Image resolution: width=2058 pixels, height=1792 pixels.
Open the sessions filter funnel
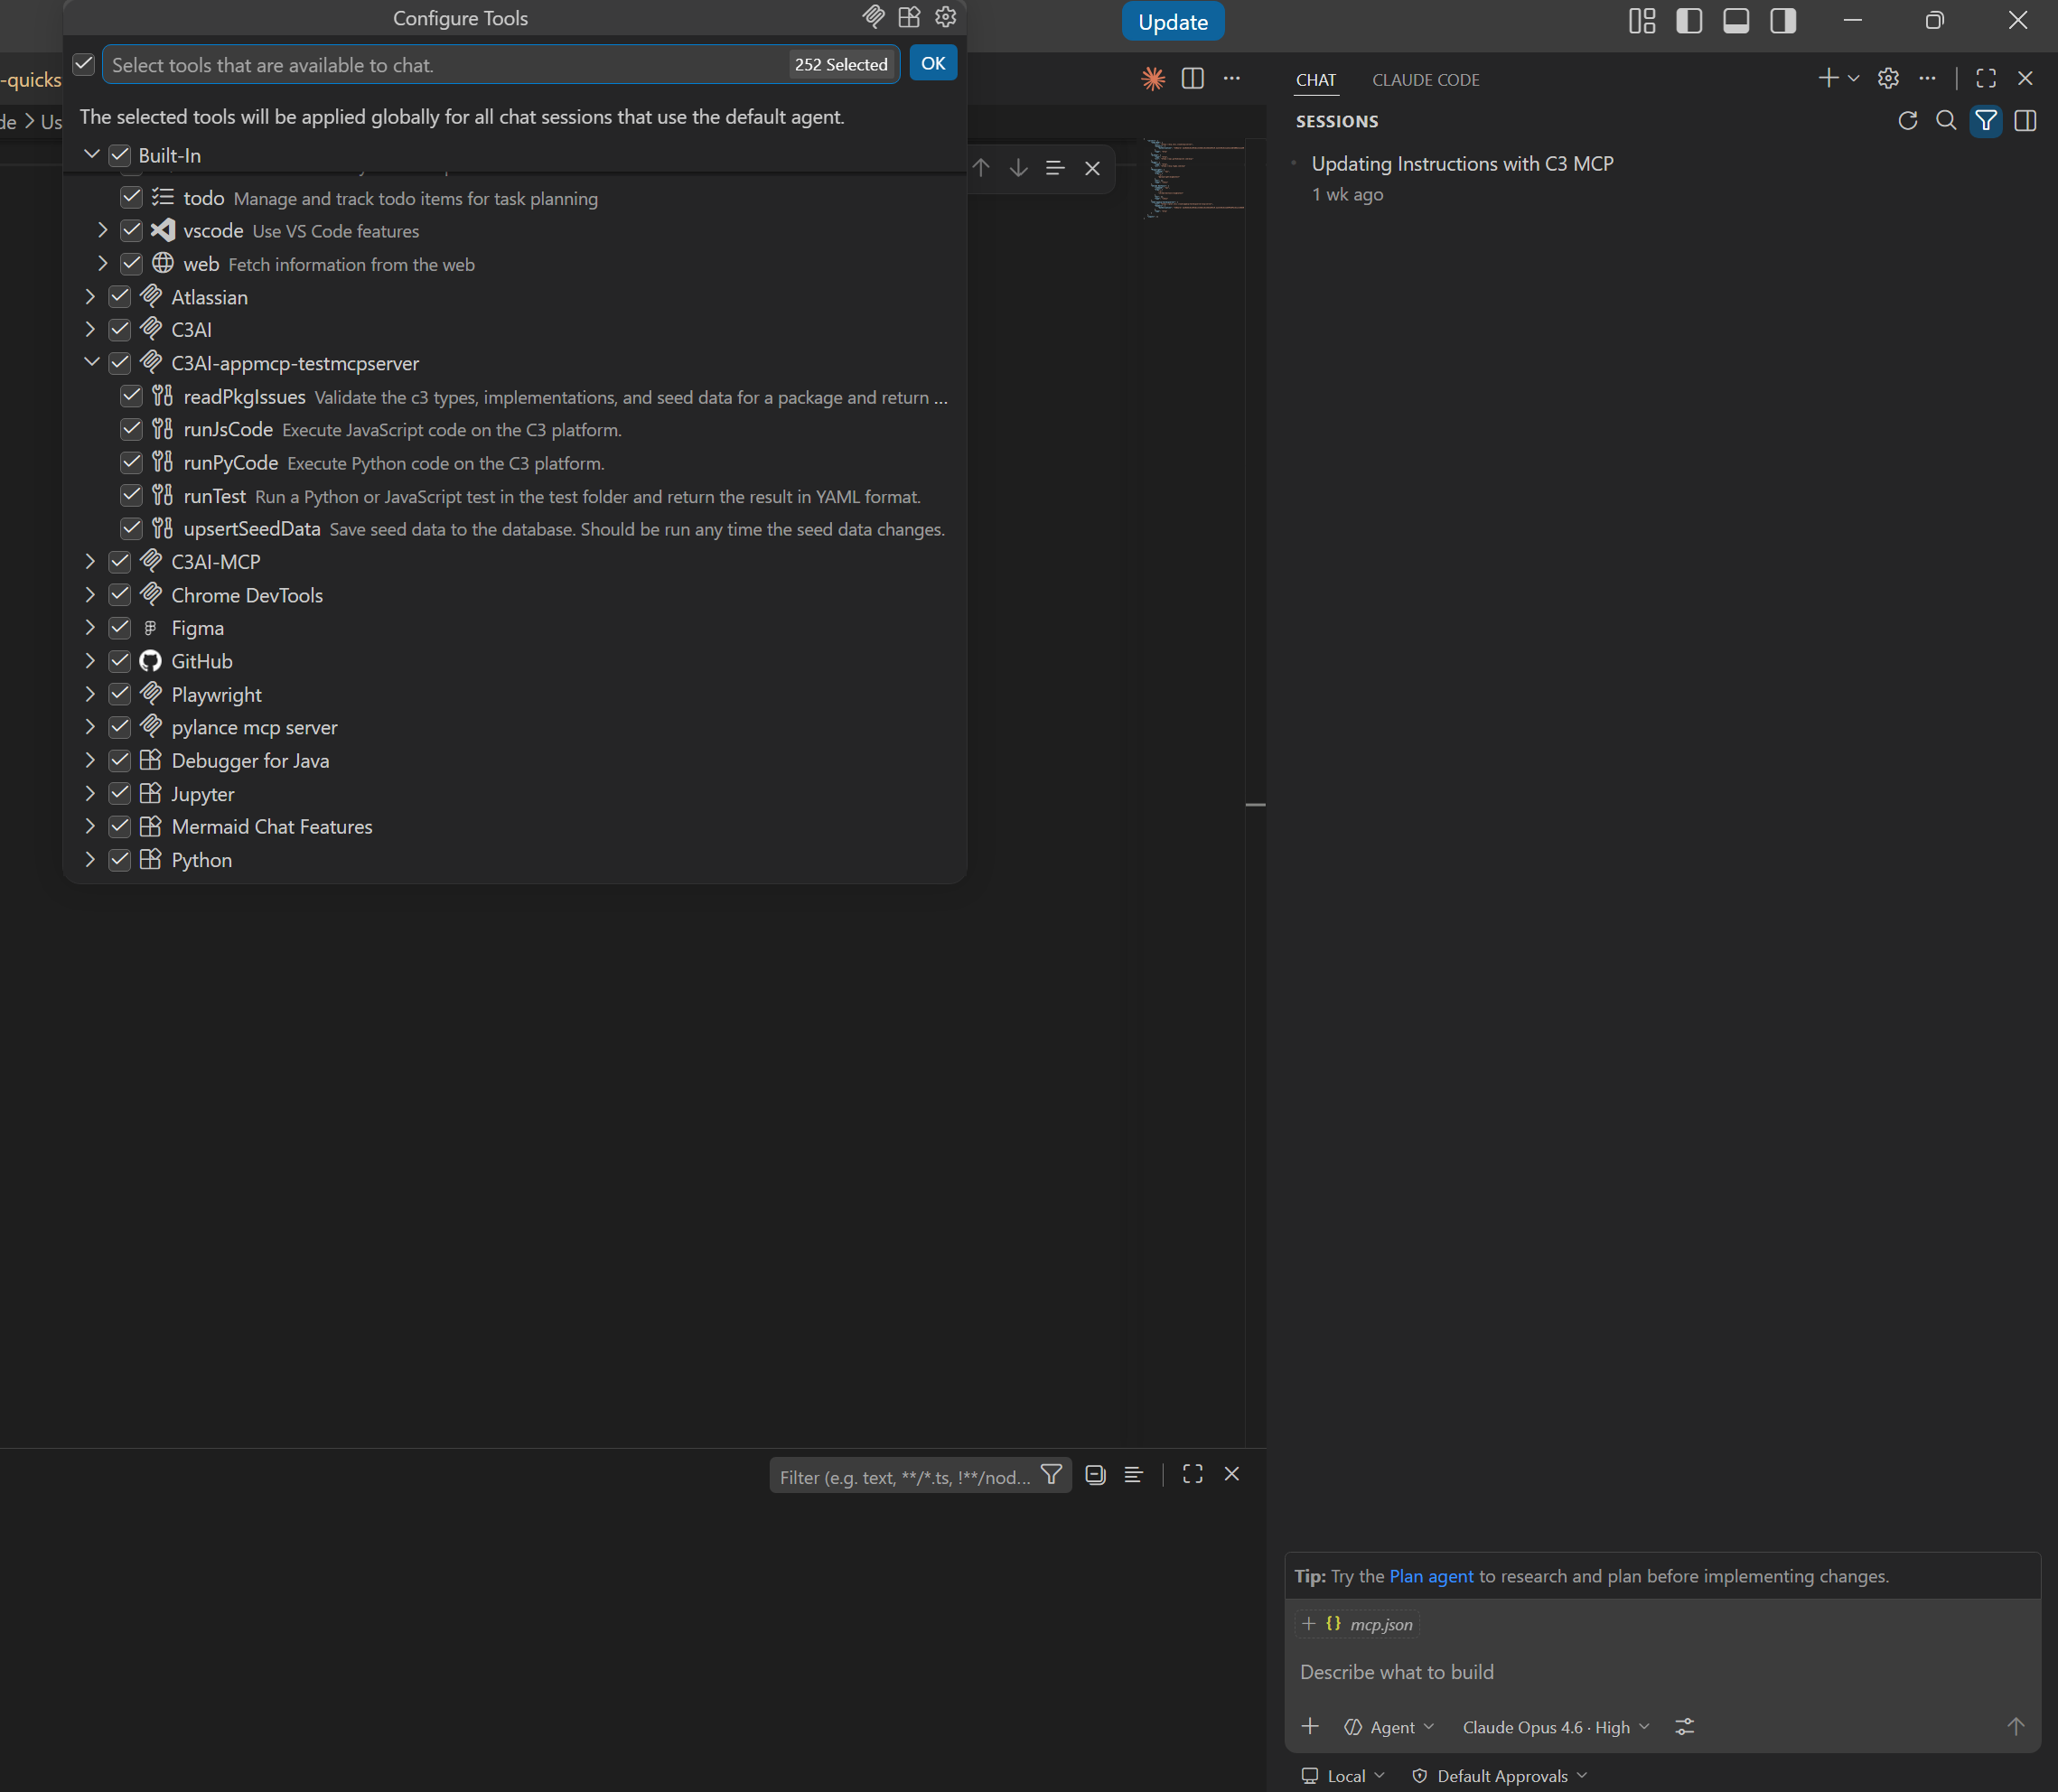tap(1986, 121)
